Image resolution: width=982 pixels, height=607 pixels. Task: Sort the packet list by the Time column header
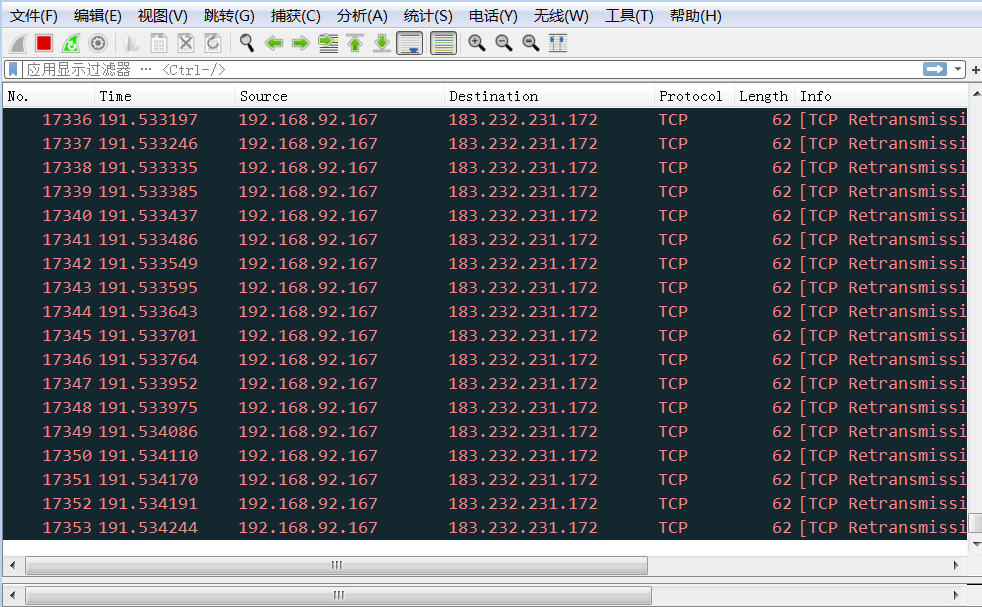pyautogui.click(x=165, y=96)
